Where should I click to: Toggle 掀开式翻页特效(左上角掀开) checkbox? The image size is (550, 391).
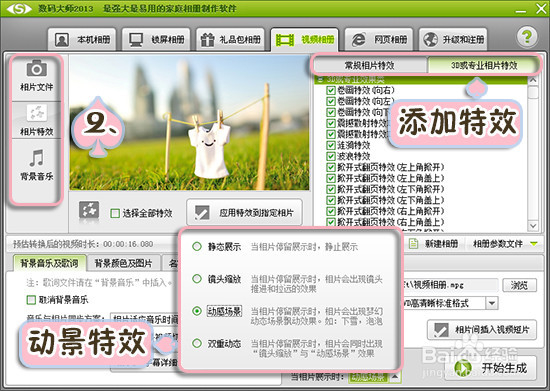(330, 167)
